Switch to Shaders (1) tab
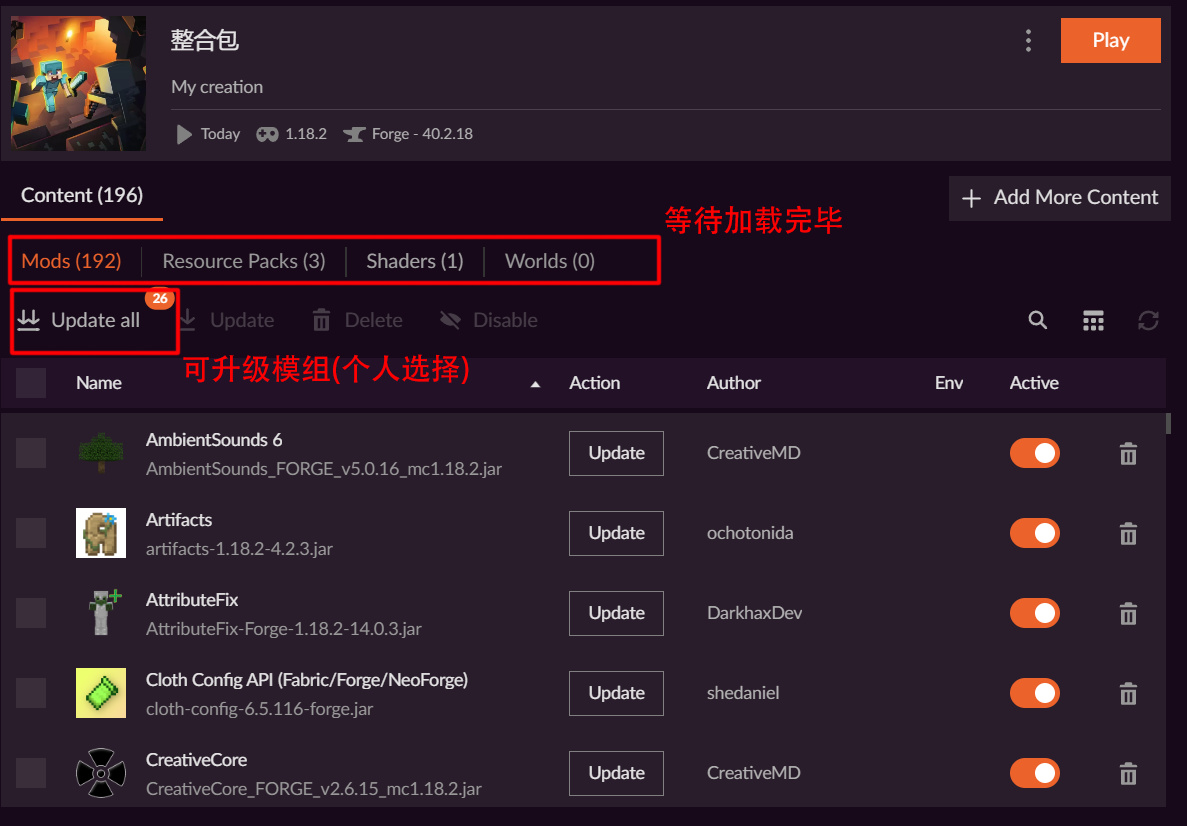Screen dimensions: 1187x826 [x=415, y=261]
